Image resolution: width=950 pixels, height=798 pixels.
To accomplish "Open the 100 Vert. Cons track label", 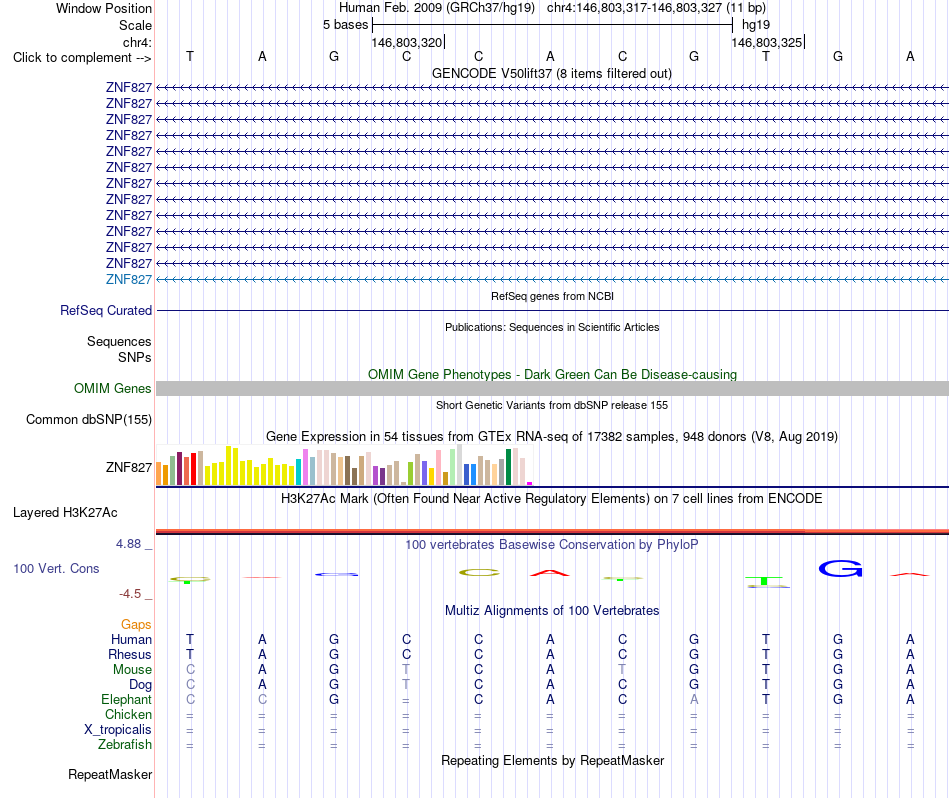I will 56,568.
